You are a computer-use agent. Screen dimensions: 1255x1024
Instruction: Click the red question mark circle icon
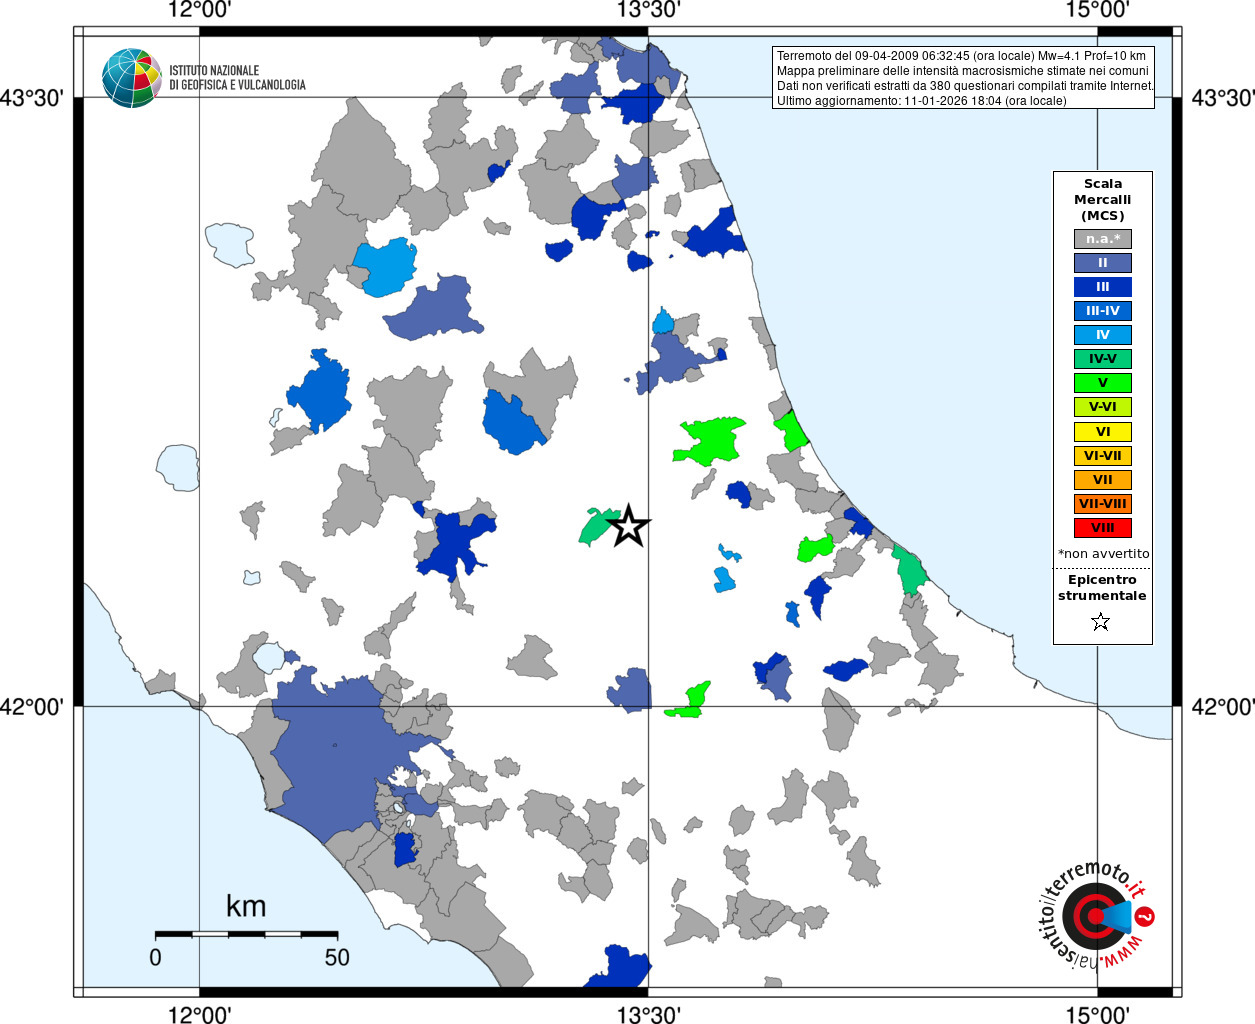tap(1146, 916)
